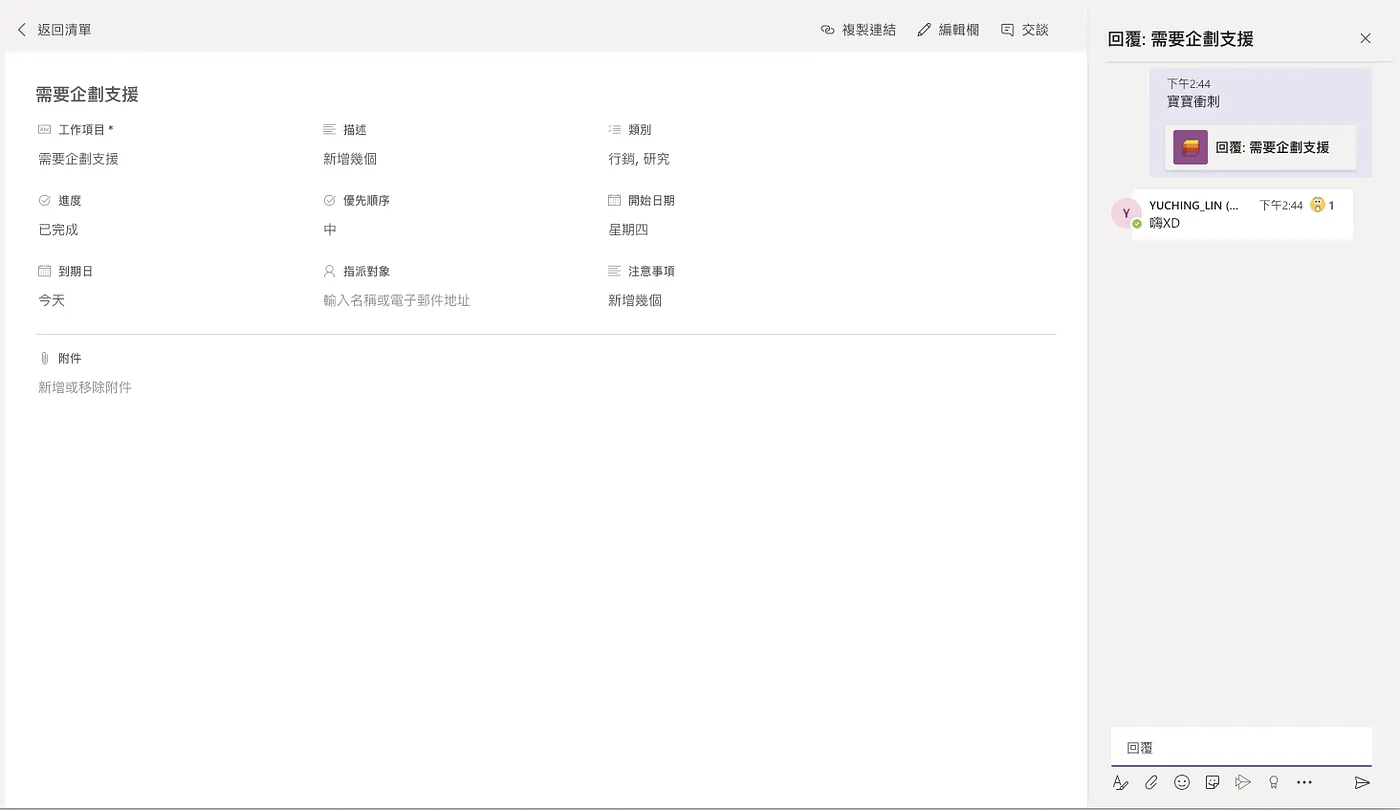The width and height of the screenshot is (1400, 810).
Task: Click the 回覆 reply input box
Action: click(1241, 747)
